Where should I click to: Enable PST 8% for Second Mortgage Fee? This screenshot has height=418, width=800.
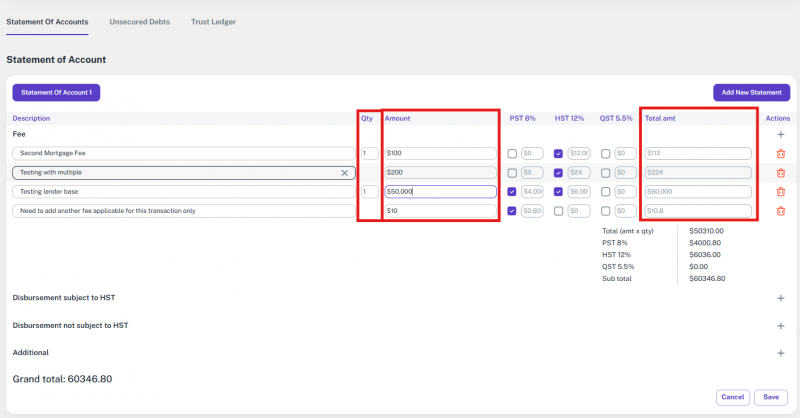(x=513, y=154)
